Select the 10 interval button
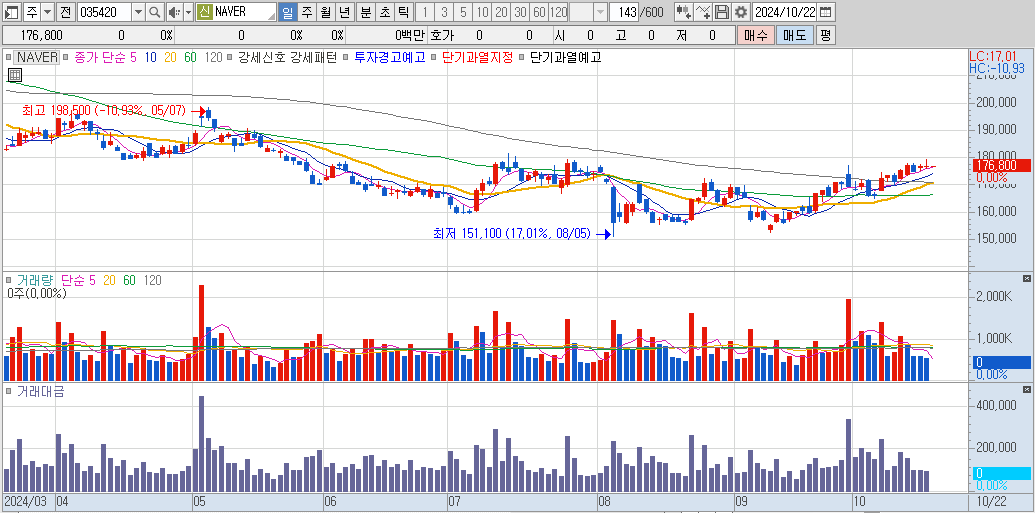Screen dimensions: 1035x513 [x=483, y=12]
